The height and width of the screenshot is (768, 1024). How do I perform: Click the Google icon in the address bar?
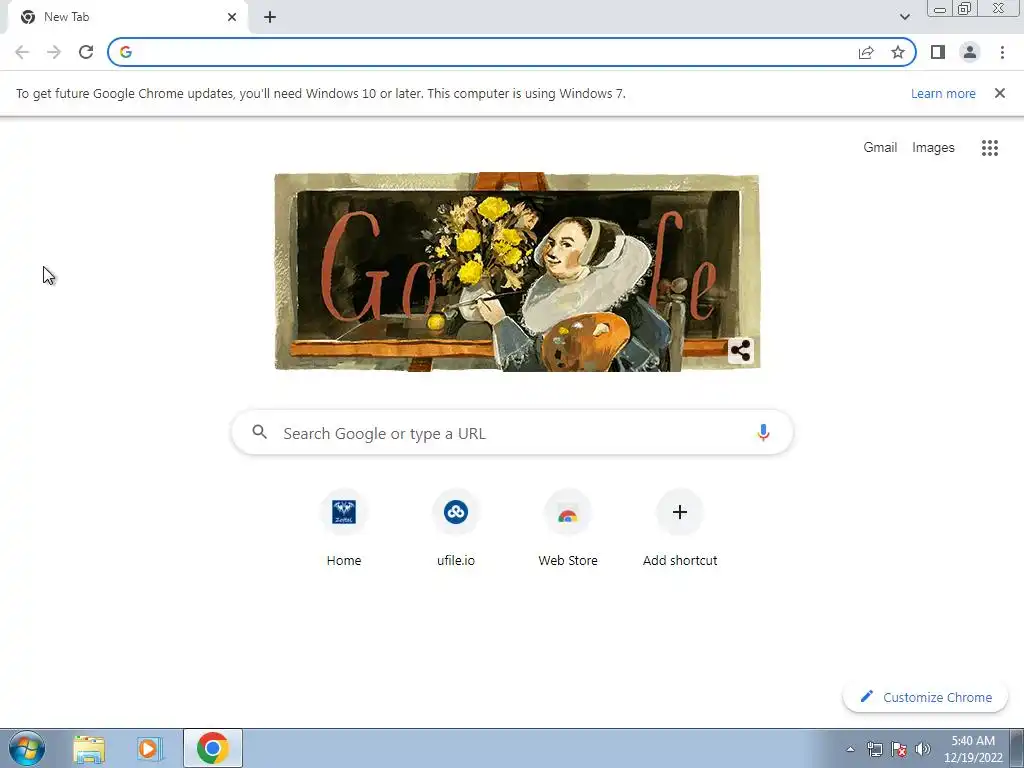(x=126, y=52)
